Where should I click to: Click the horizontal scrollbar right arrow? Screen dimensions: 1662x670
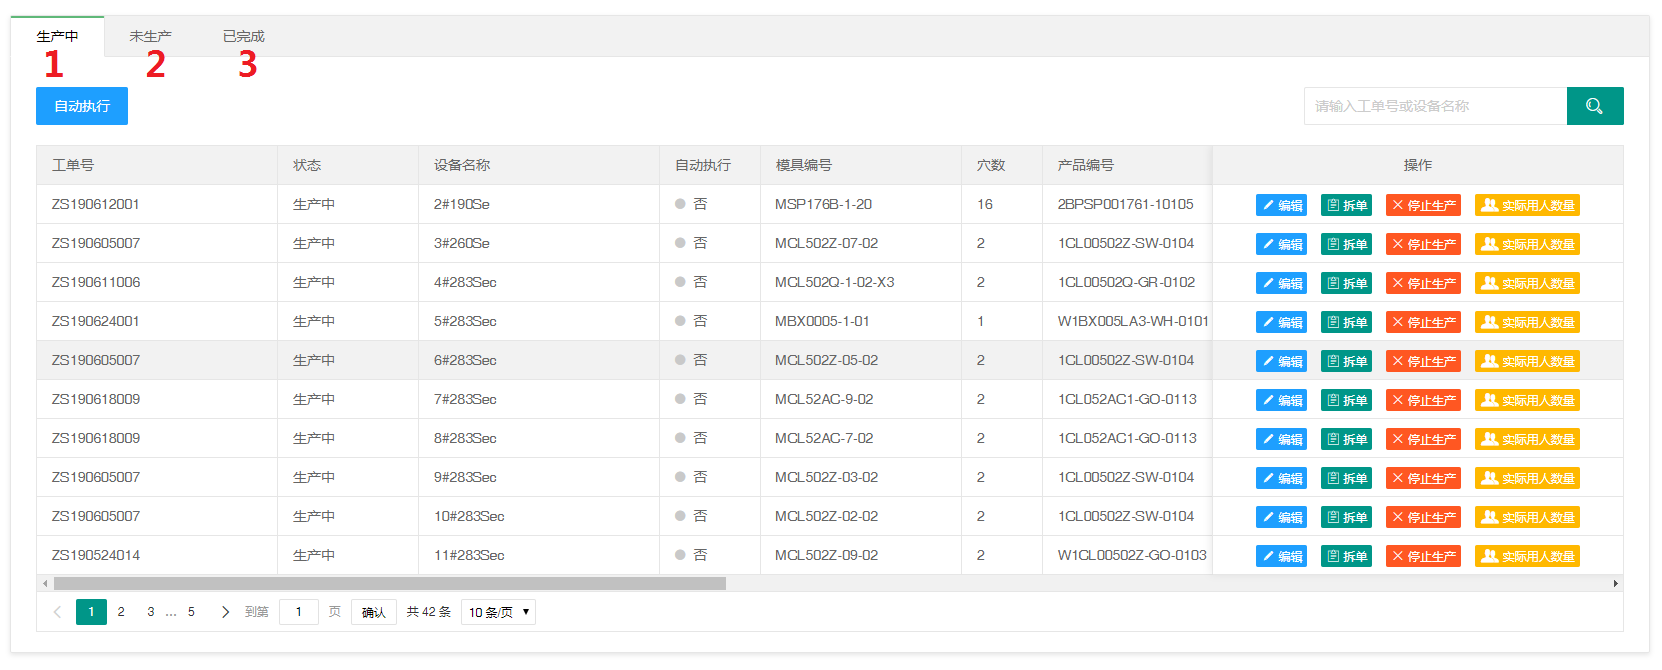pos(1615,583)
